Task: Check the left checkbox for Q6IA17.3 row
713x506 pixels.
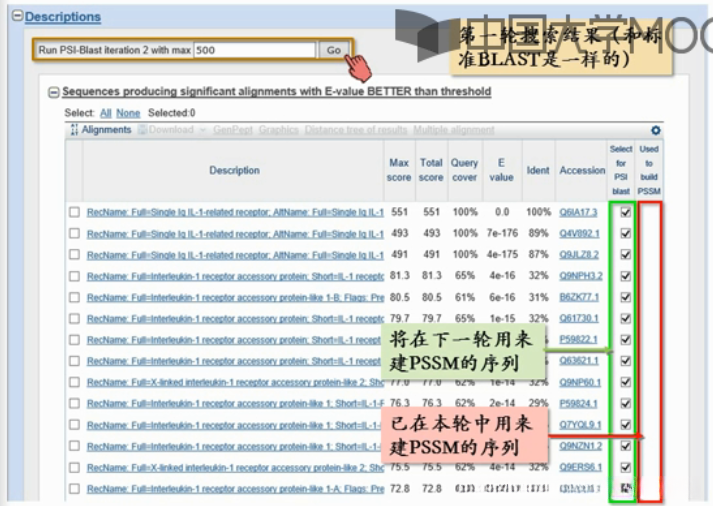Action: (x=75, y=212)
